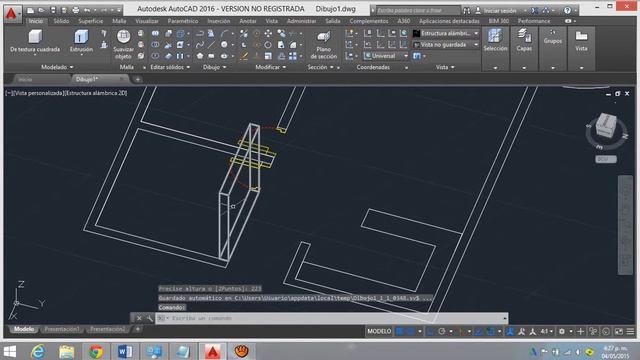Viewport: 640px width, 360px height.
Task: Click the new drawing tab plus button
Action: coord(138,79)
